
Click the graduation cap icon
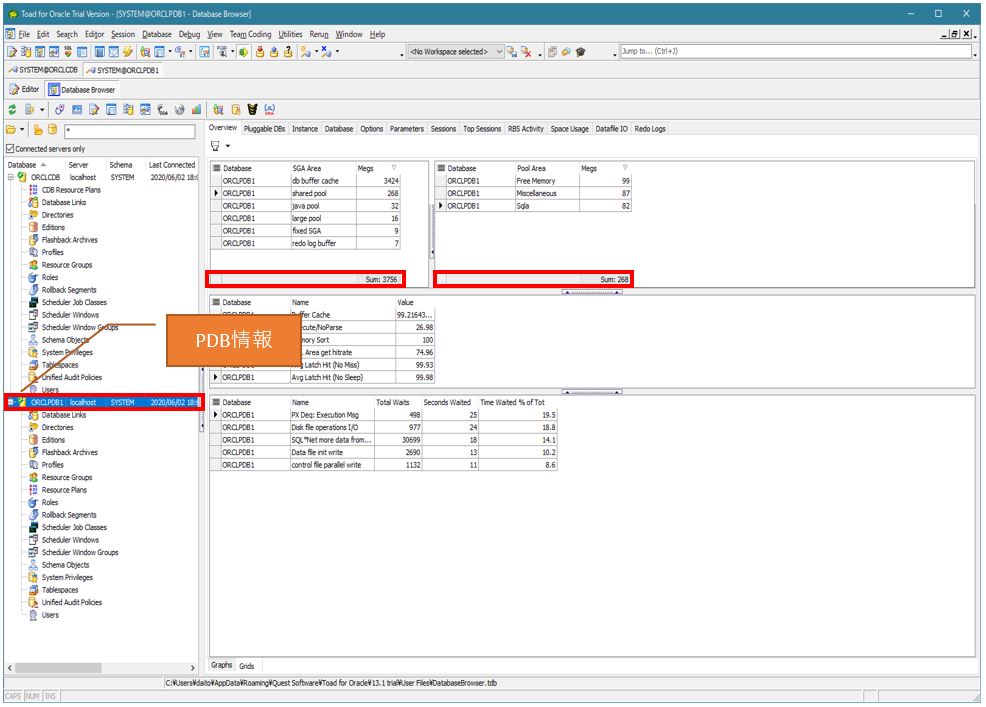580,52
